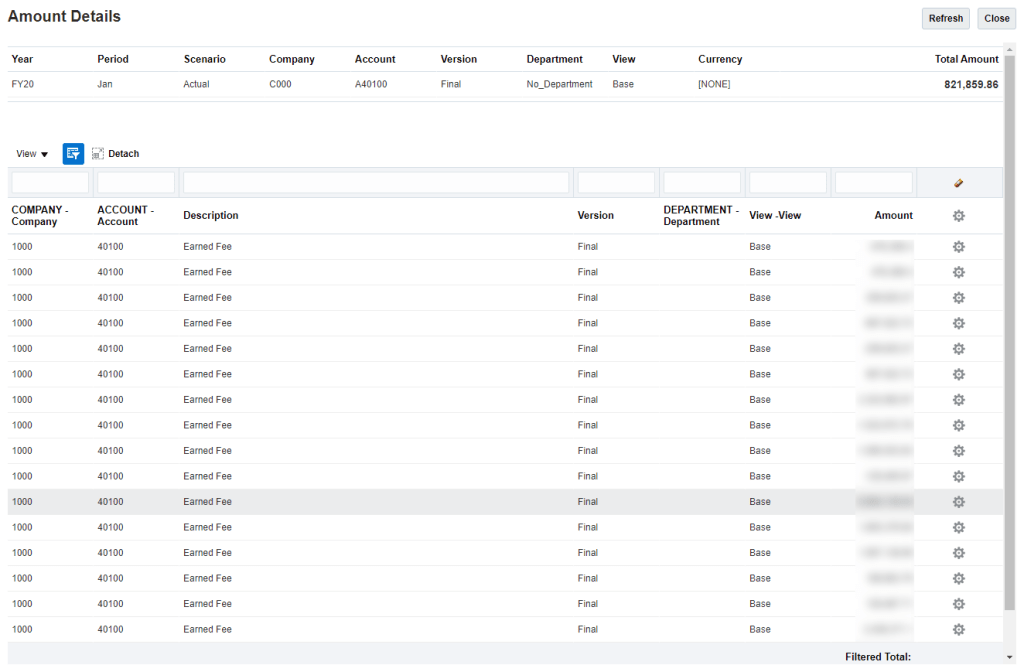The image size is (1024, 672).
Task: Click the Amount column header
Action: [x=893, y=216]
